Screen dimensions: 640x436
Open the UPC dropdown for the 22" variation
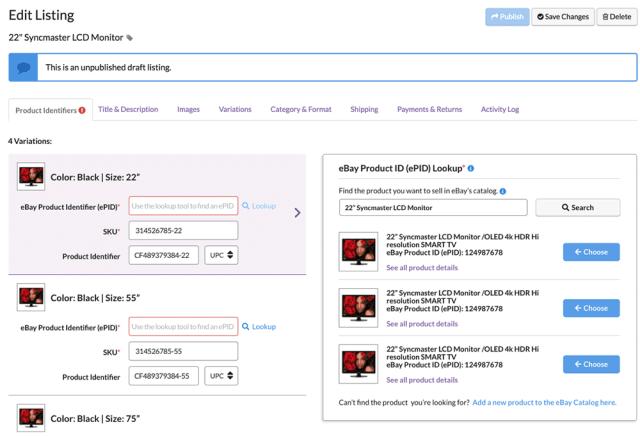pos(221,255)
